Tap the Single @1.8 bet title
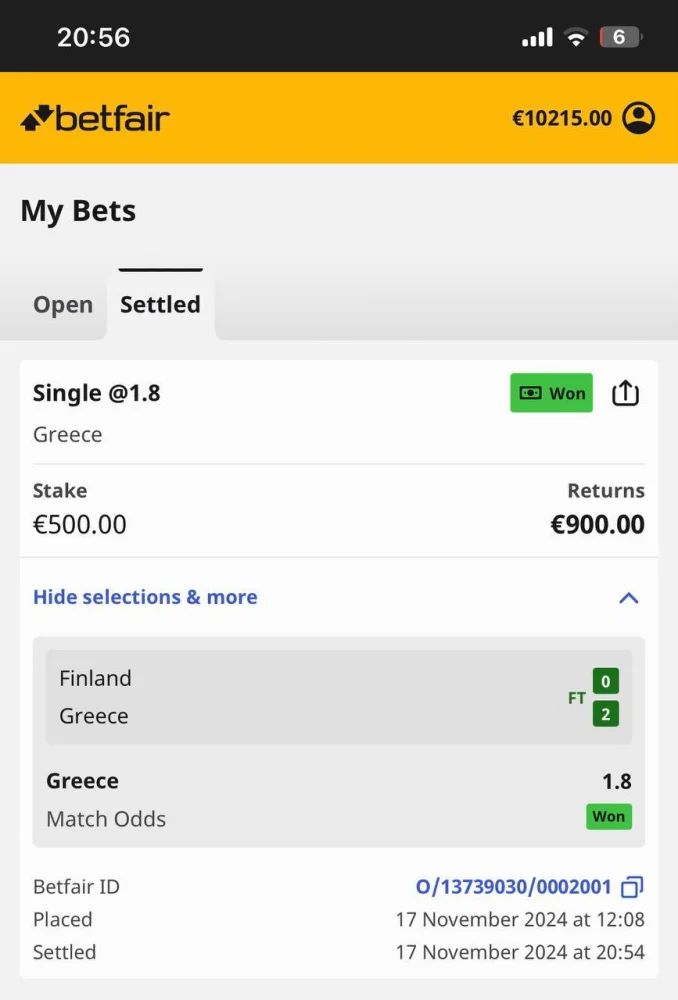The height and width of the screenshot is (1000, 678). pyautogui.click(x=97, y=393)
